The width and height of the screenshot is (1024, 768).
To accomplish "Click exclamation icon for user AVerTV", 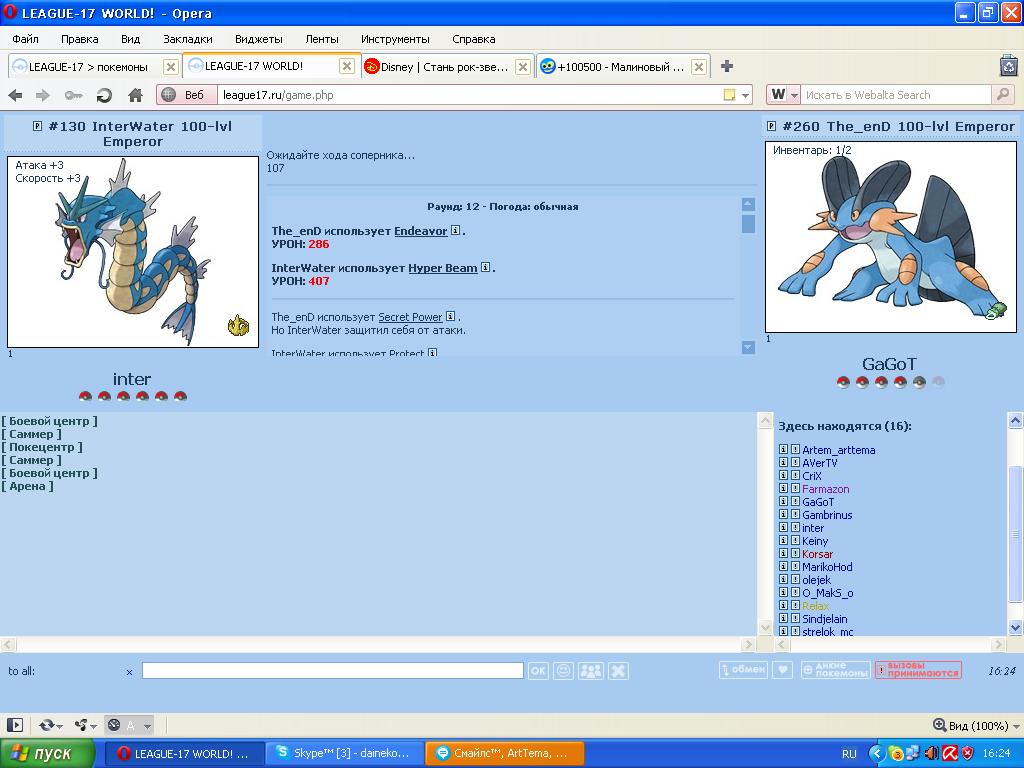I will tap(795, 462).
